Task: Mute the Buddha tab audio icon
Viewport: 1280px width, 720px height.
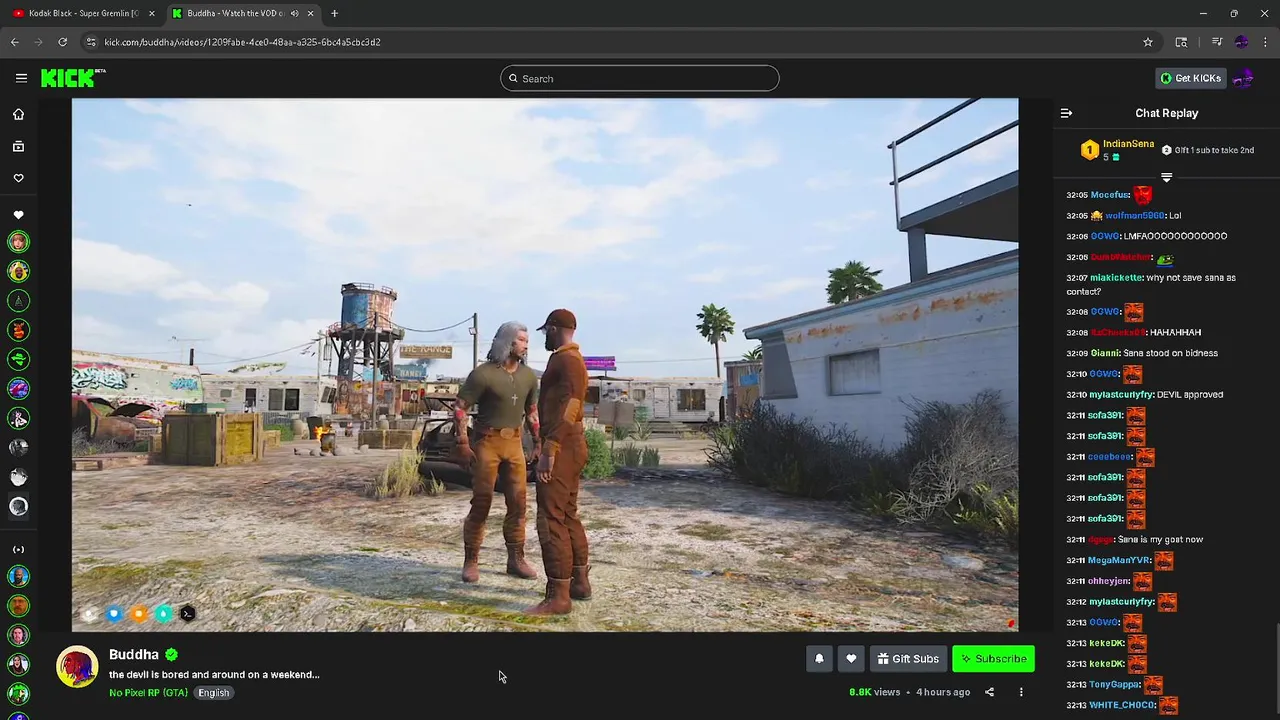Action: click(x=293, y=13)
